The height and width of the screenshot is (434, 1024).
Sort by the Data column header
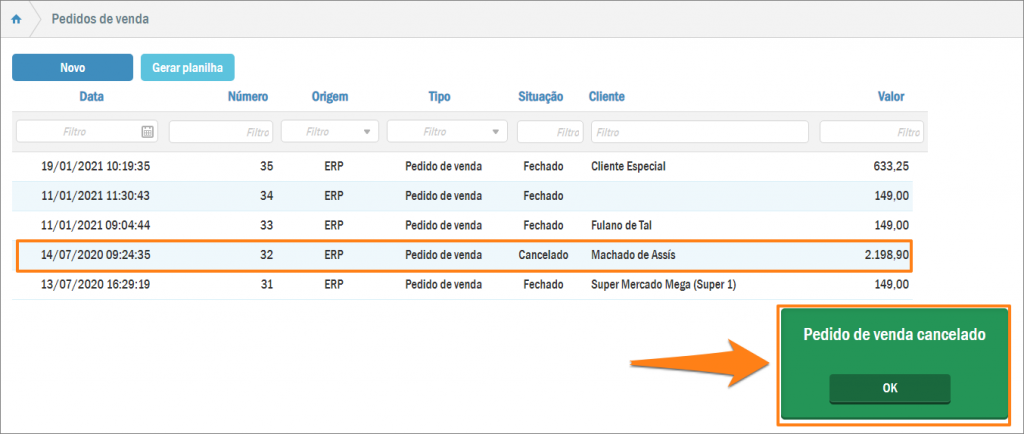point(91,97)
